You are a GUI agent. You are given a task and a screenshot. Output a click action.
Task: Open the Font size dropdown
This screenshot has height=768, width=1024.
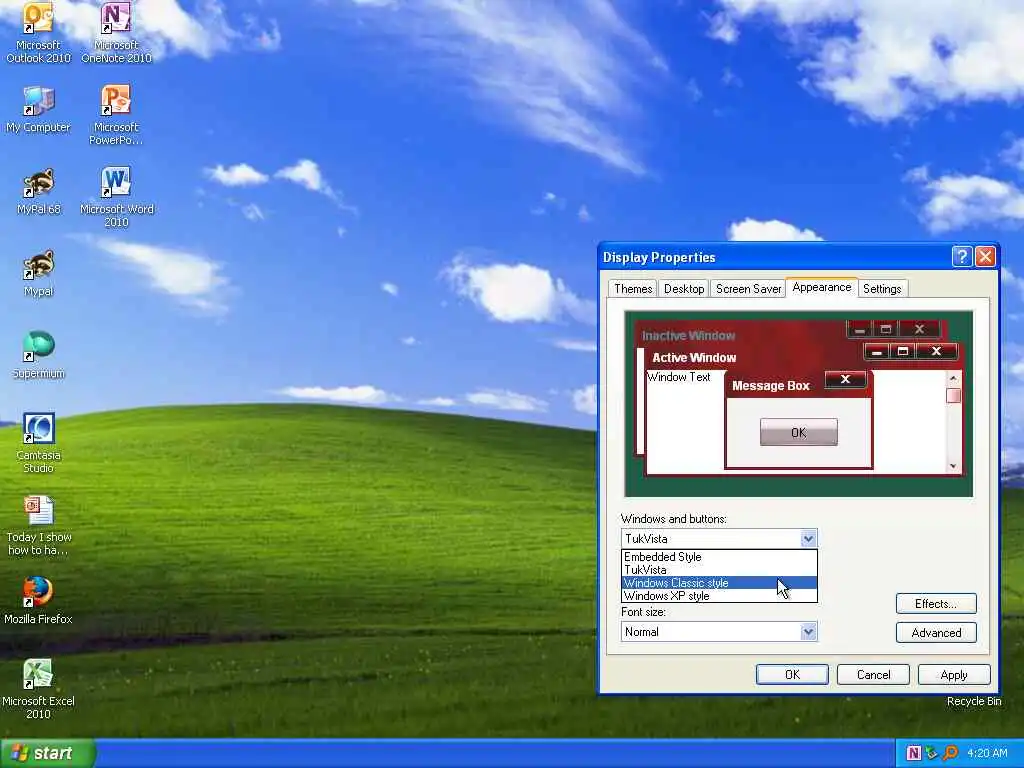719,632
